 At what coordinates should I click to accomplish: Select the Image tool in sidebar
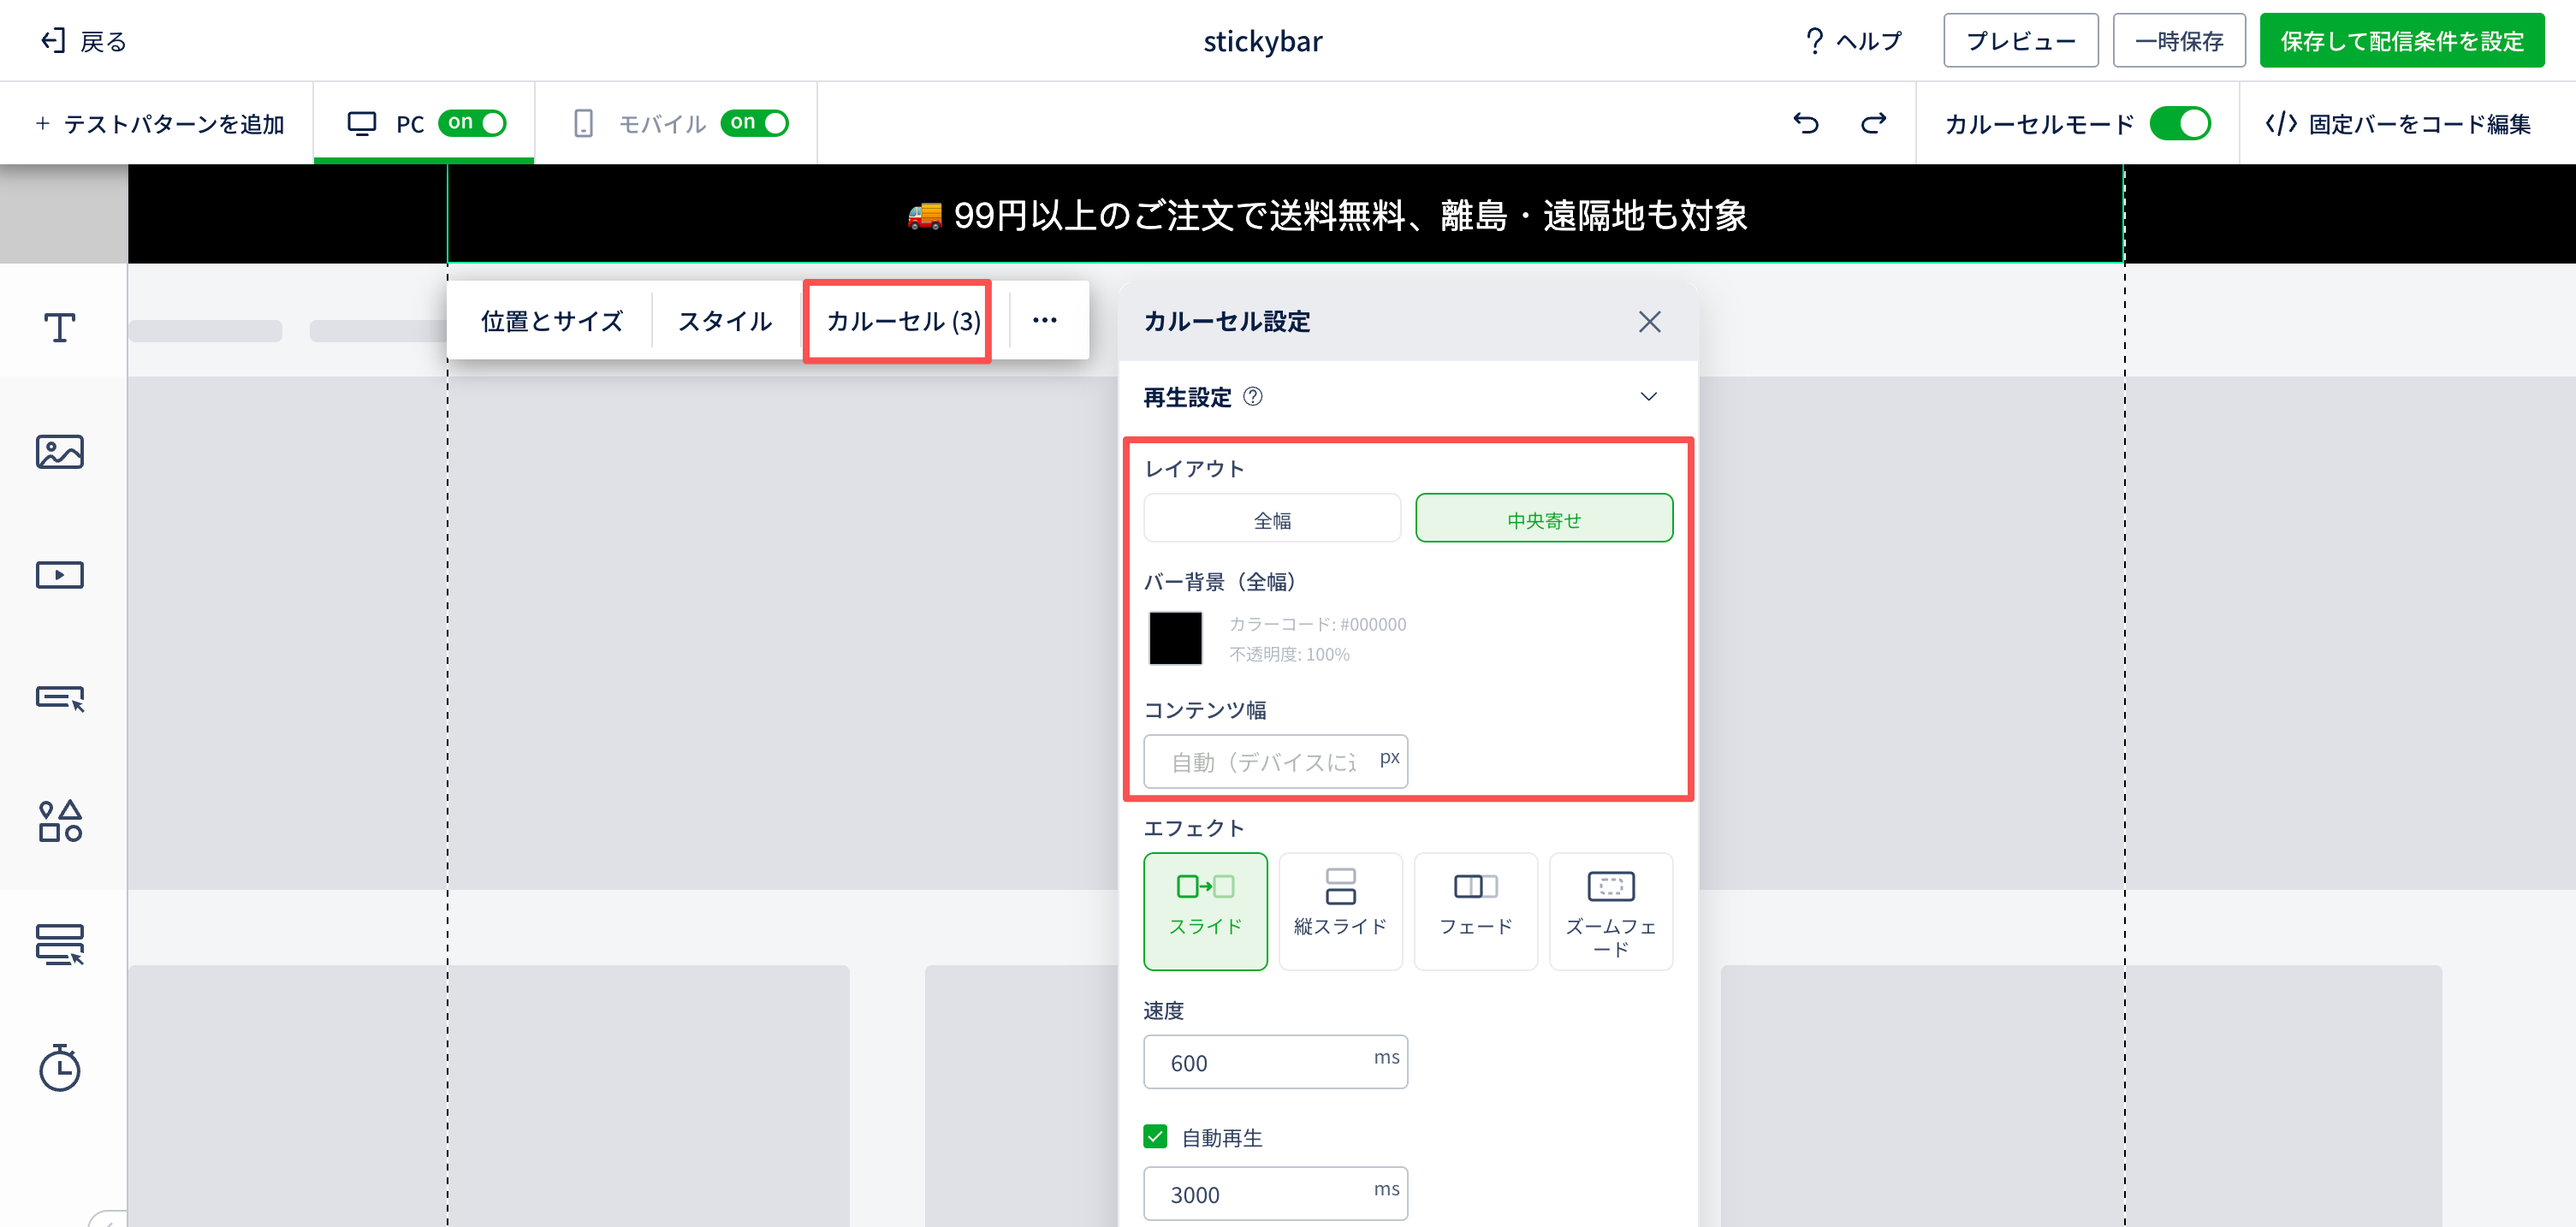60,452
